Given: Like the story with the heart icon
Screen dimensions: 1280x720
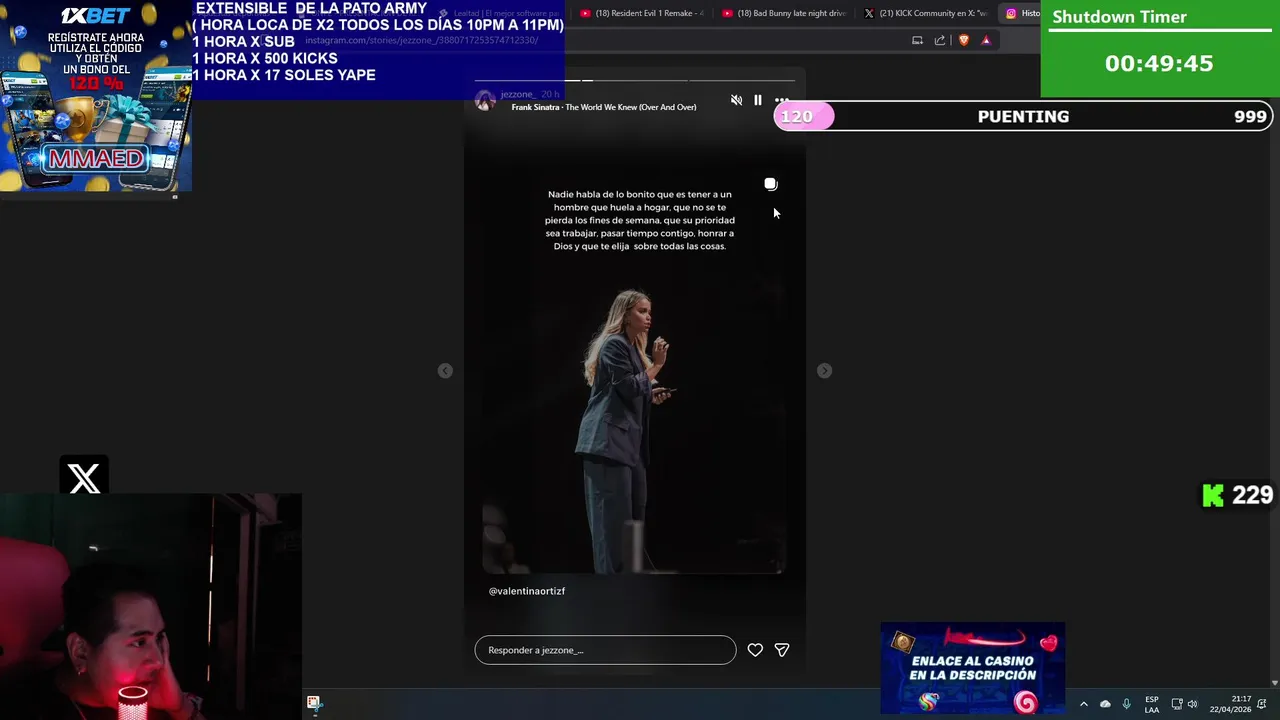Looking at the screenshot, I should (x=755, y=650).
